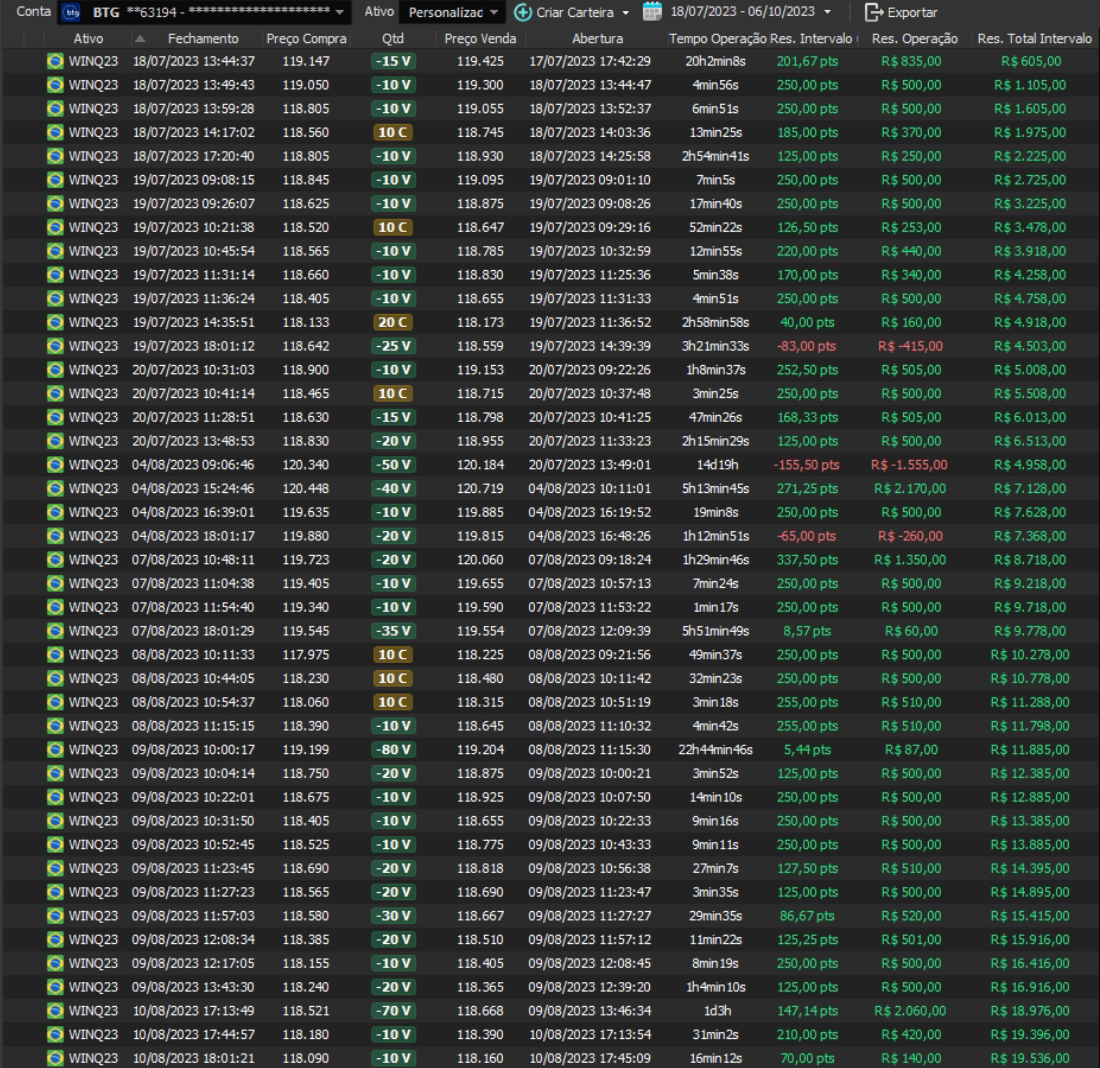The image size is (1100, 1068).
Task: Click the Exportar button label
Action: pos(912,13)
